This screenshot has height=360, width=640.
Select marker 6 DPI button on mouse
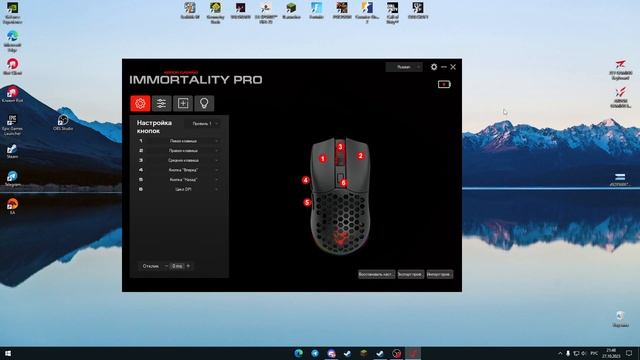tap(344, 182)
